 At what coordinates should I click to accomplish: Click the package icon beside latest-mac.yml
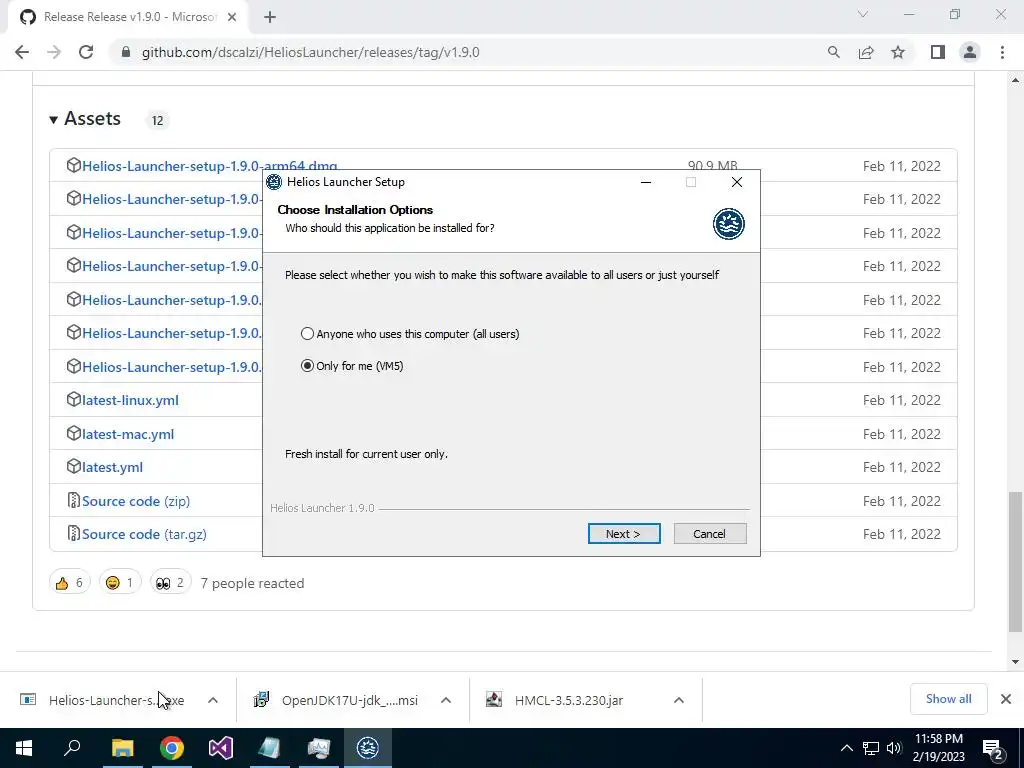73,433
